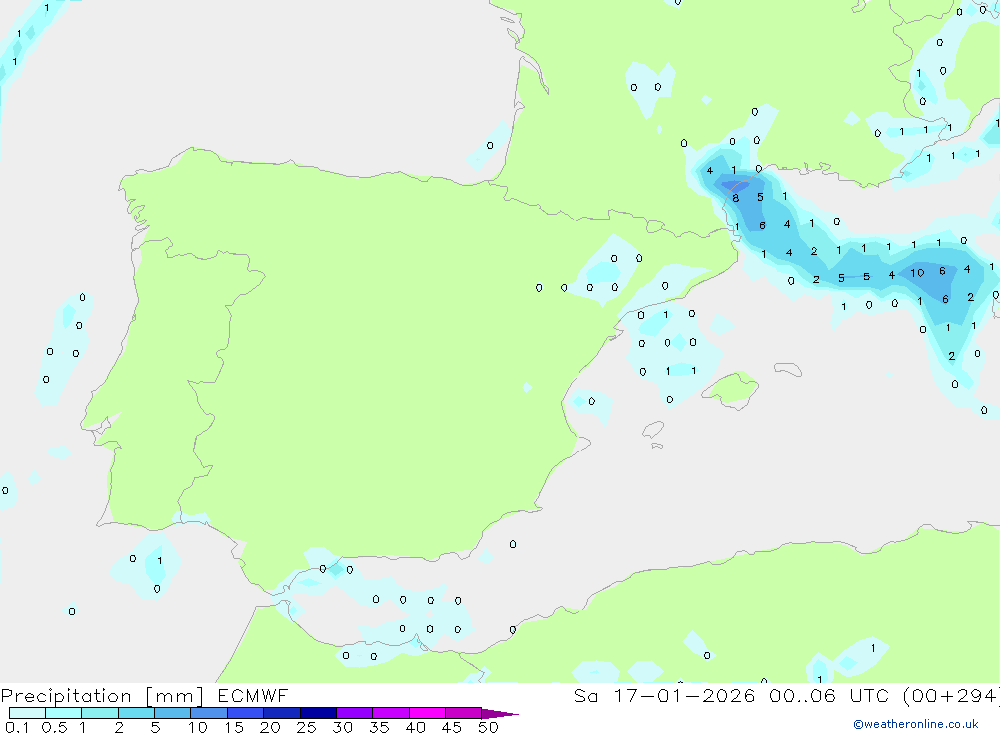Click the 45–50 mm legend color swatch
The width and height of the screenshot is (1000, 733).
(x=463, y=713)
